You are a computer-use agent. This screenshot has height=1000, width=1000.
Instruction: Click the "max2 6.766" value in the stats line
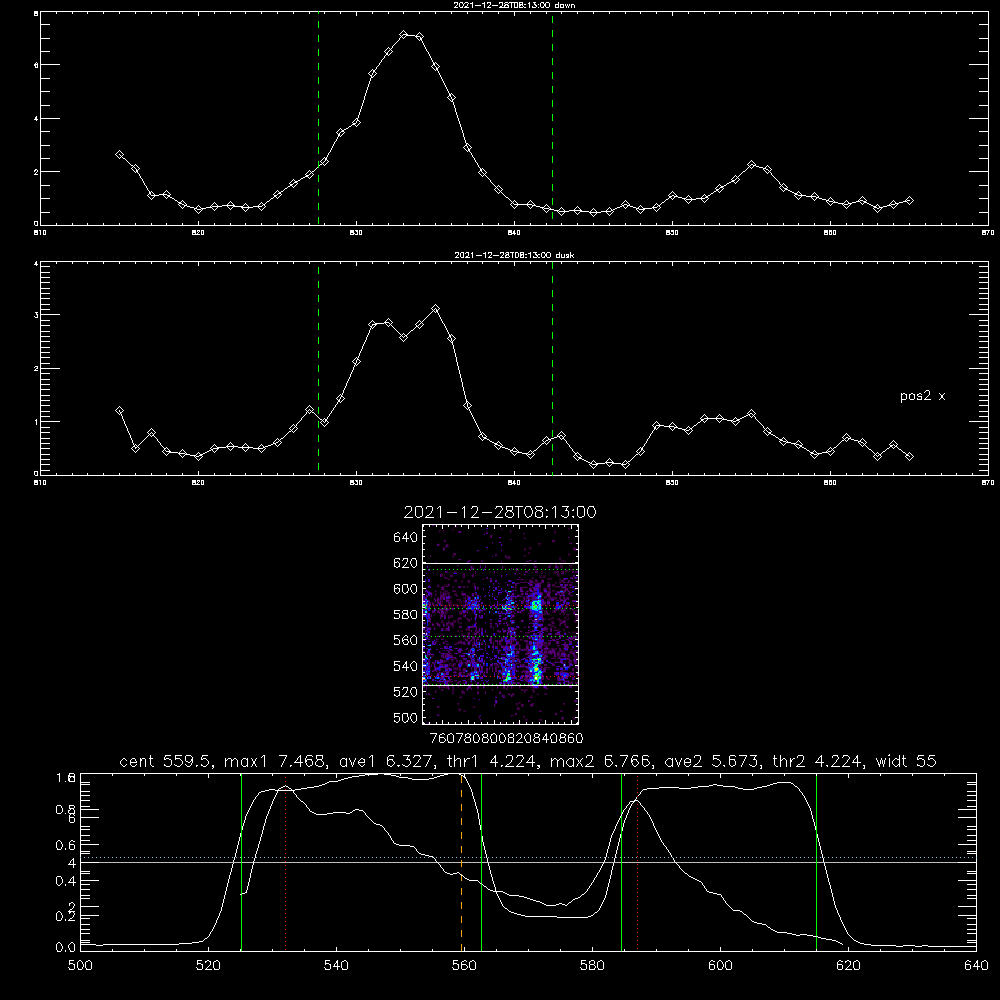tap(600, 761)
